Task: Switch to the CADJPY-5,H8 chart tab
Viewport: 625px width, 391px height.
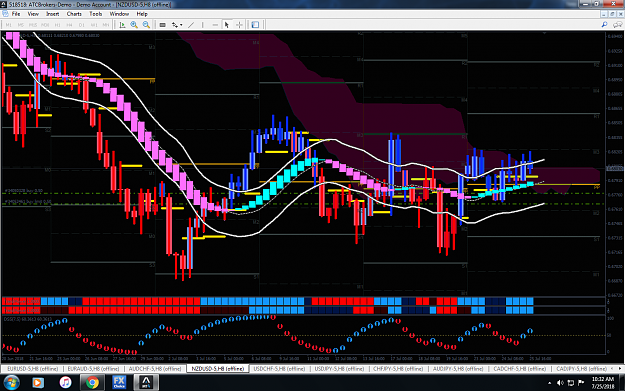Action: (582, 369)
